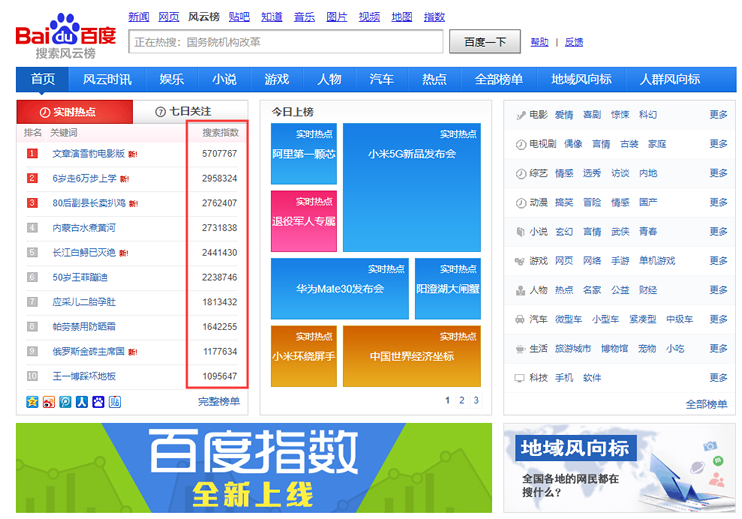Open 热点 in the navigation bar

[434, 79]
